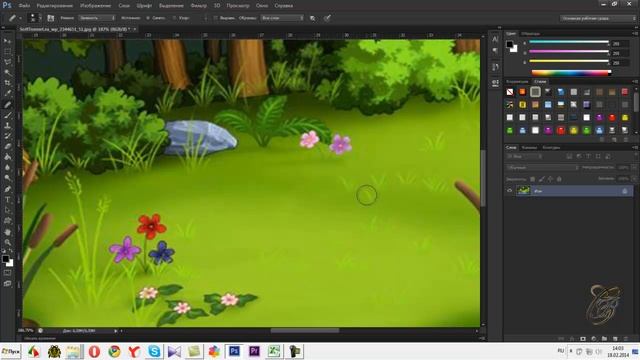Viewport: 640px width, 360px height.
Task: Add layer mask icon
Action: [x=583, y=339]
